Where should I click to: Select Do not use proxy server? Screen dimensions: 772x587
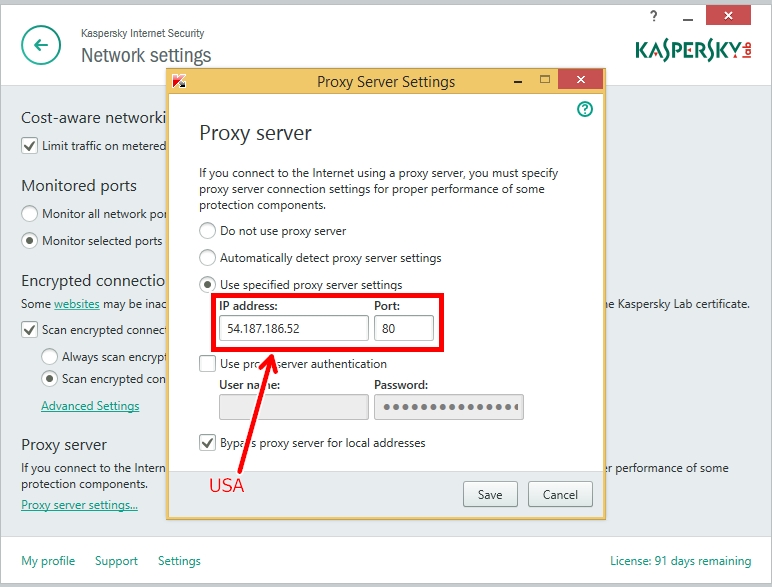207,230
